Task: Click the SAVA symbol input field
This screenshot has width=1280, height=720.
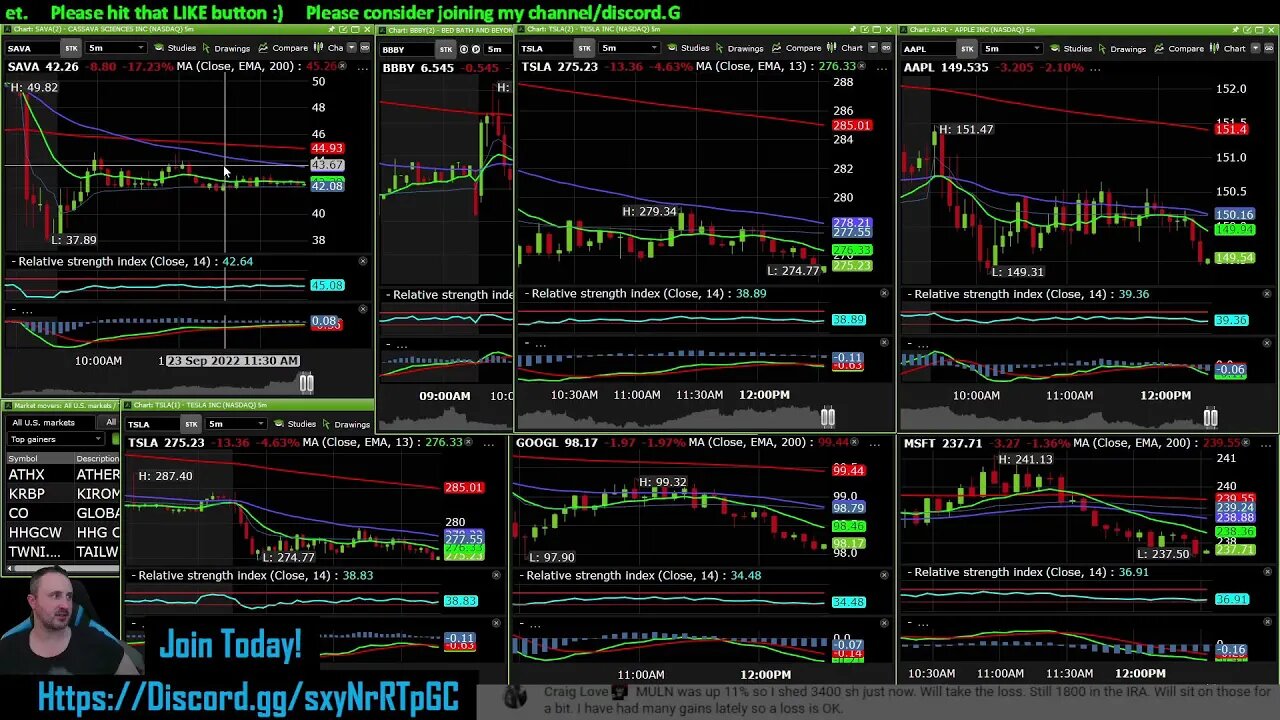Action: coord(32,48)
